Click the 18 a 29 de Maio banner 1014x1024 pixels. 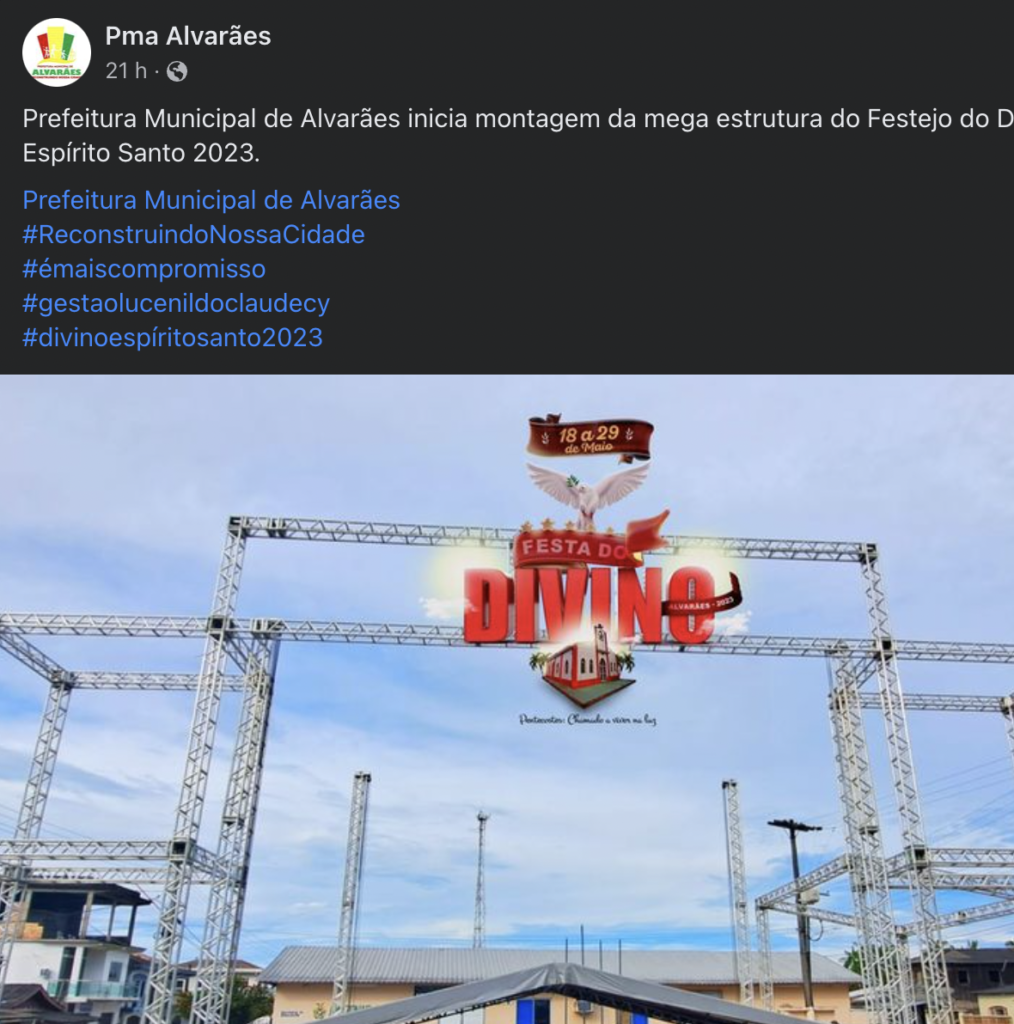pos(590,438)
